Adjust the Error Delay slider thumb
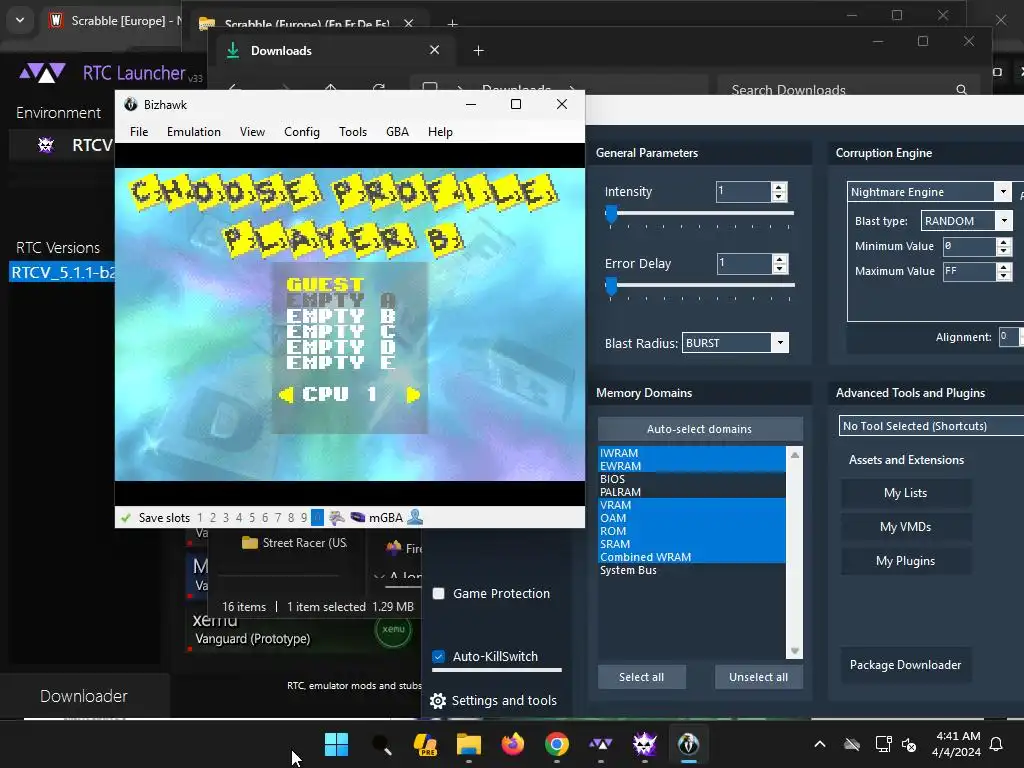The image size is (1024, 768). tap(611, 285)
